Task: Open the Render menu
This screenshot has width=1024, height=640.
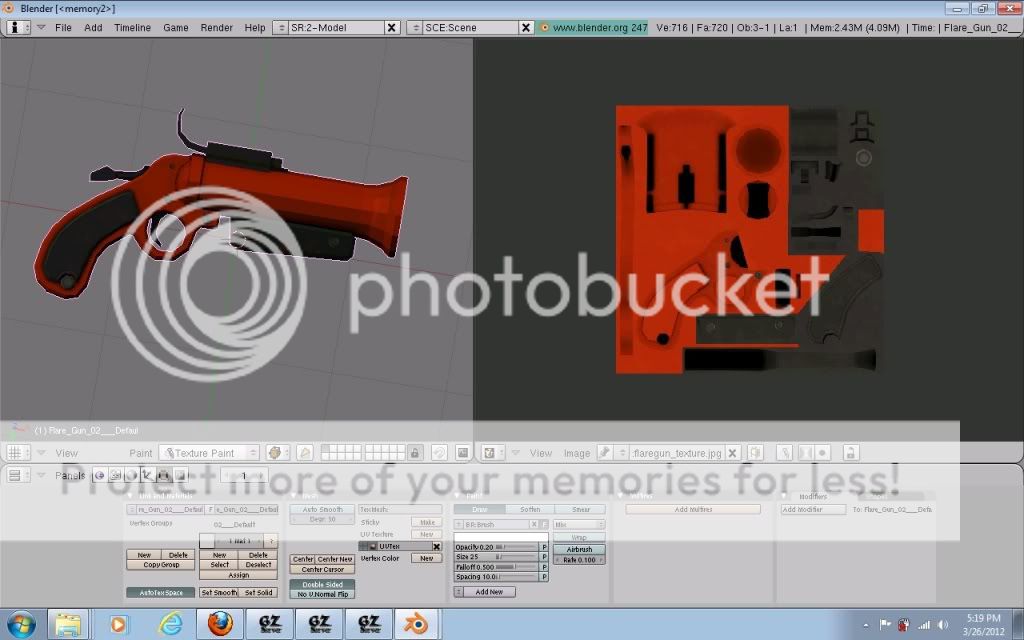Action: (217, 27)
